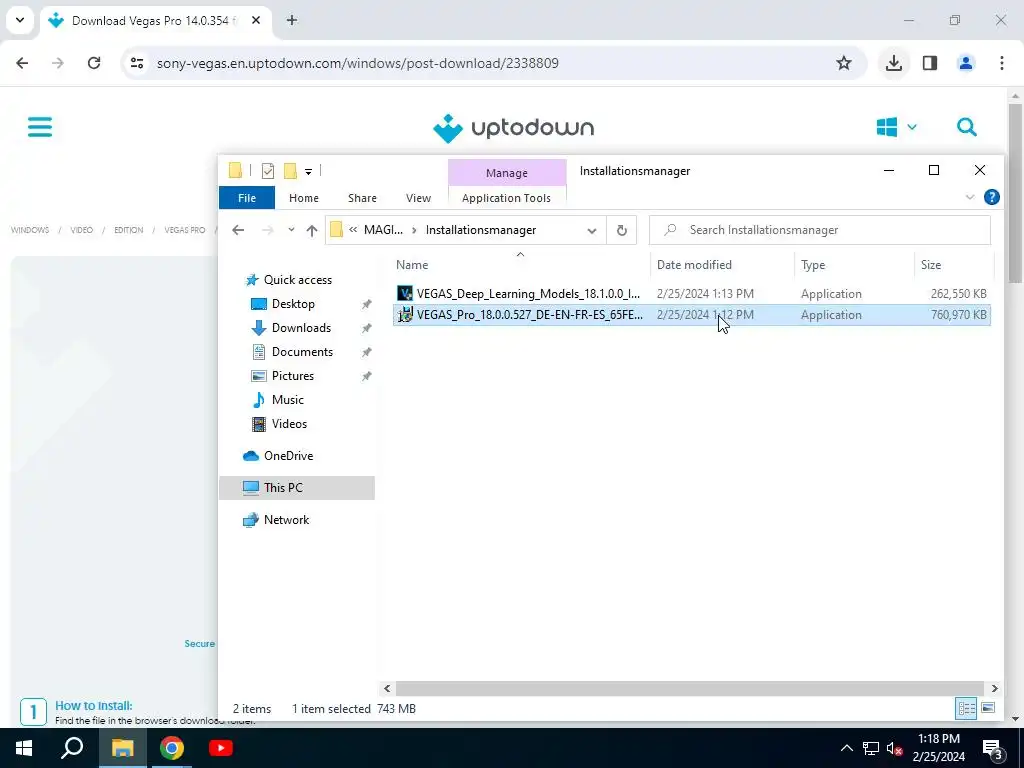Click the Search Installationsmanager box

click(820, 230)
